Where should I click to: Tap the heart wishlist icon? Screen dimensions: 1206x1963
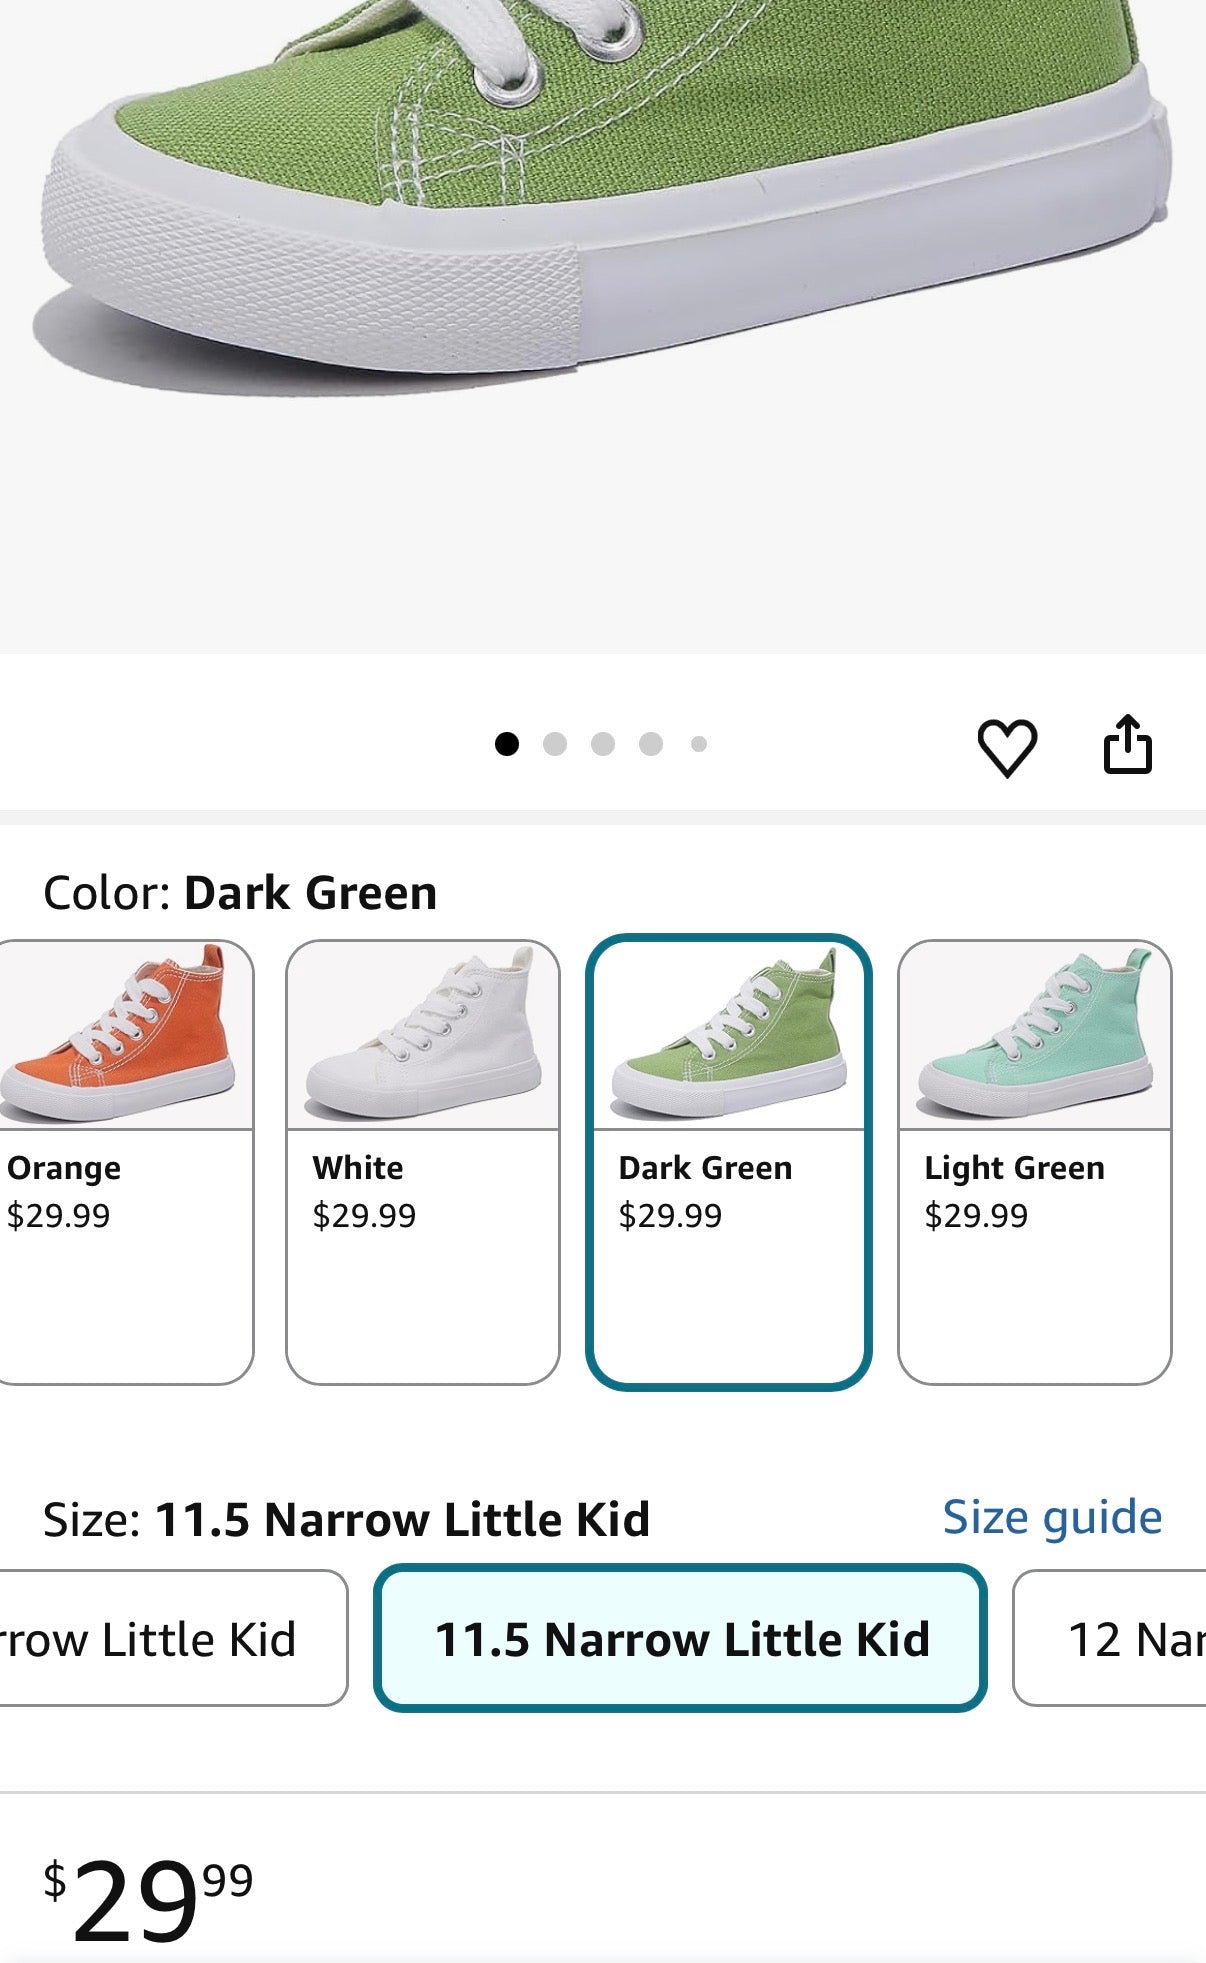tap(1006, 747)
